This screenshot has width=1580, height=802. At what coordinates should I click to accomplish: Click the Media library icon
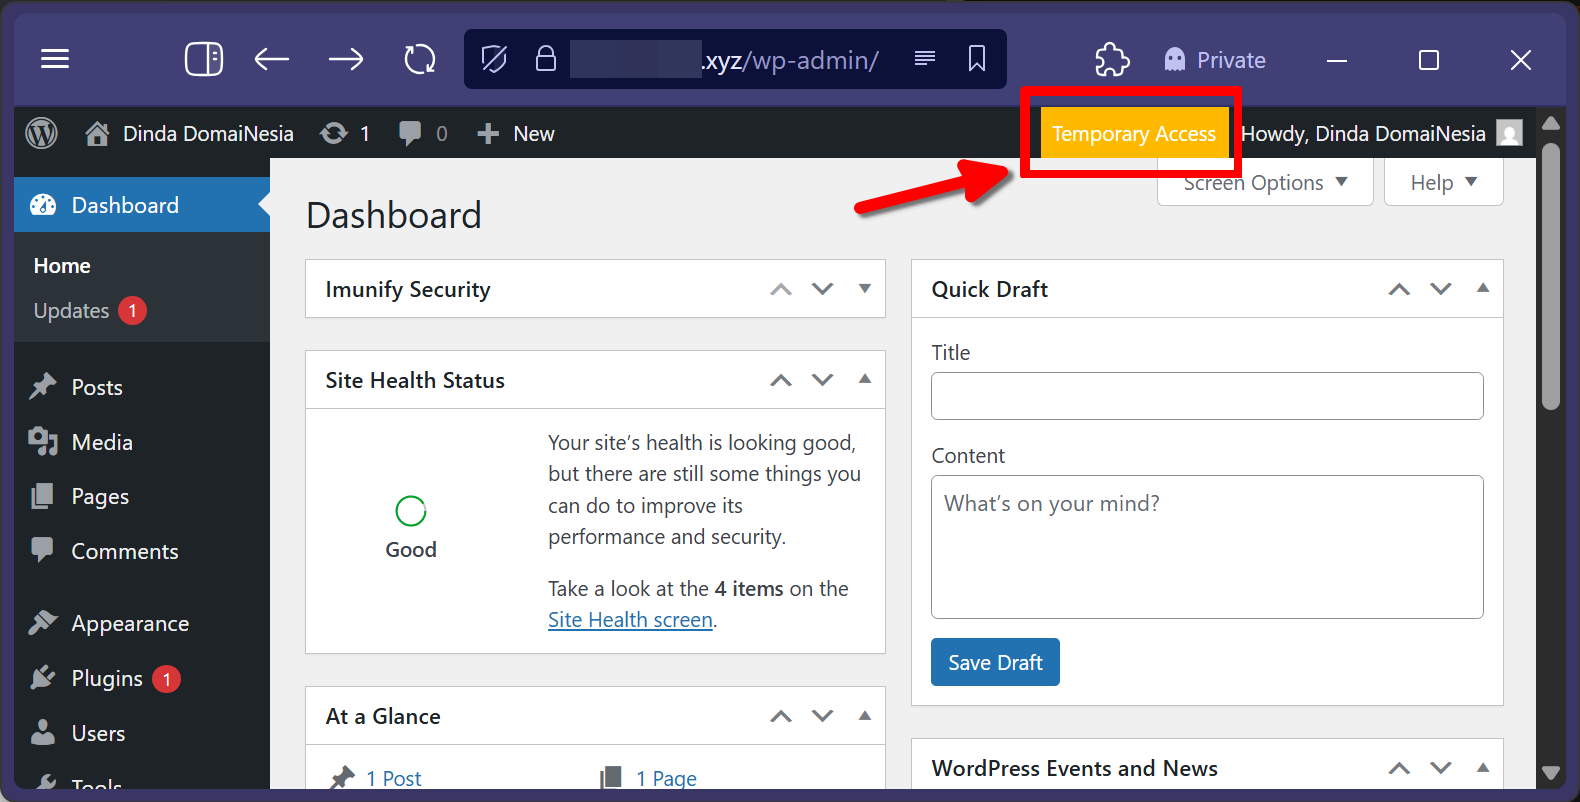43,441
